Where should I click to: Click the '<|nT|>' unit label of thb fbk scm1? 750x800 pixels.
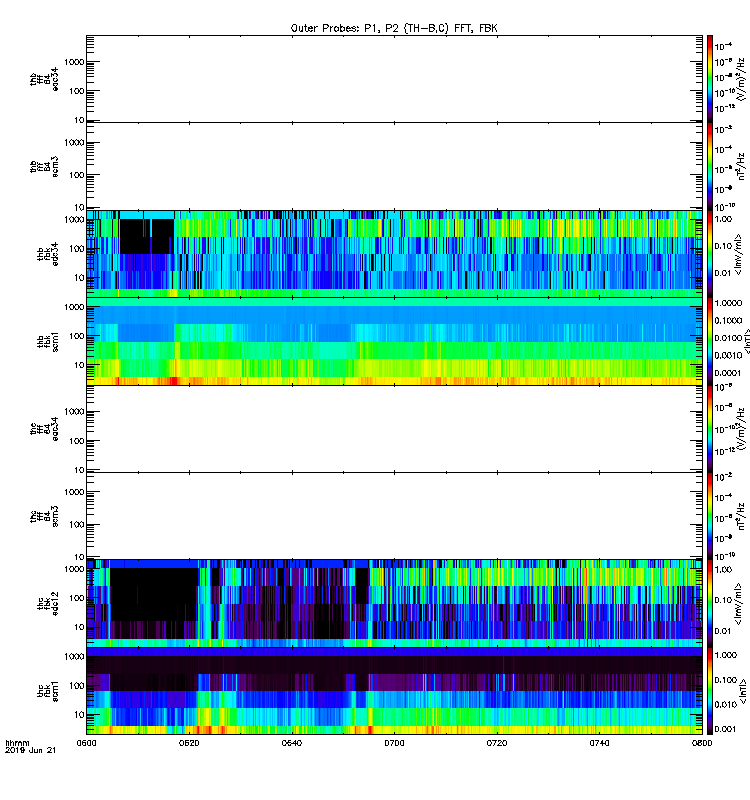747,341
